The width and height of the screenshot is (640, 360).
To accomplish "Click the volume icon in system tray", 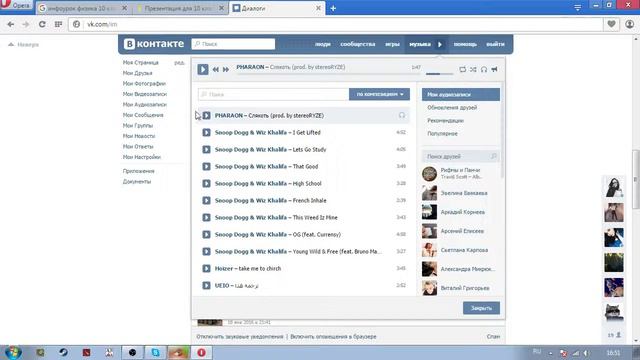I will [587, 353].
